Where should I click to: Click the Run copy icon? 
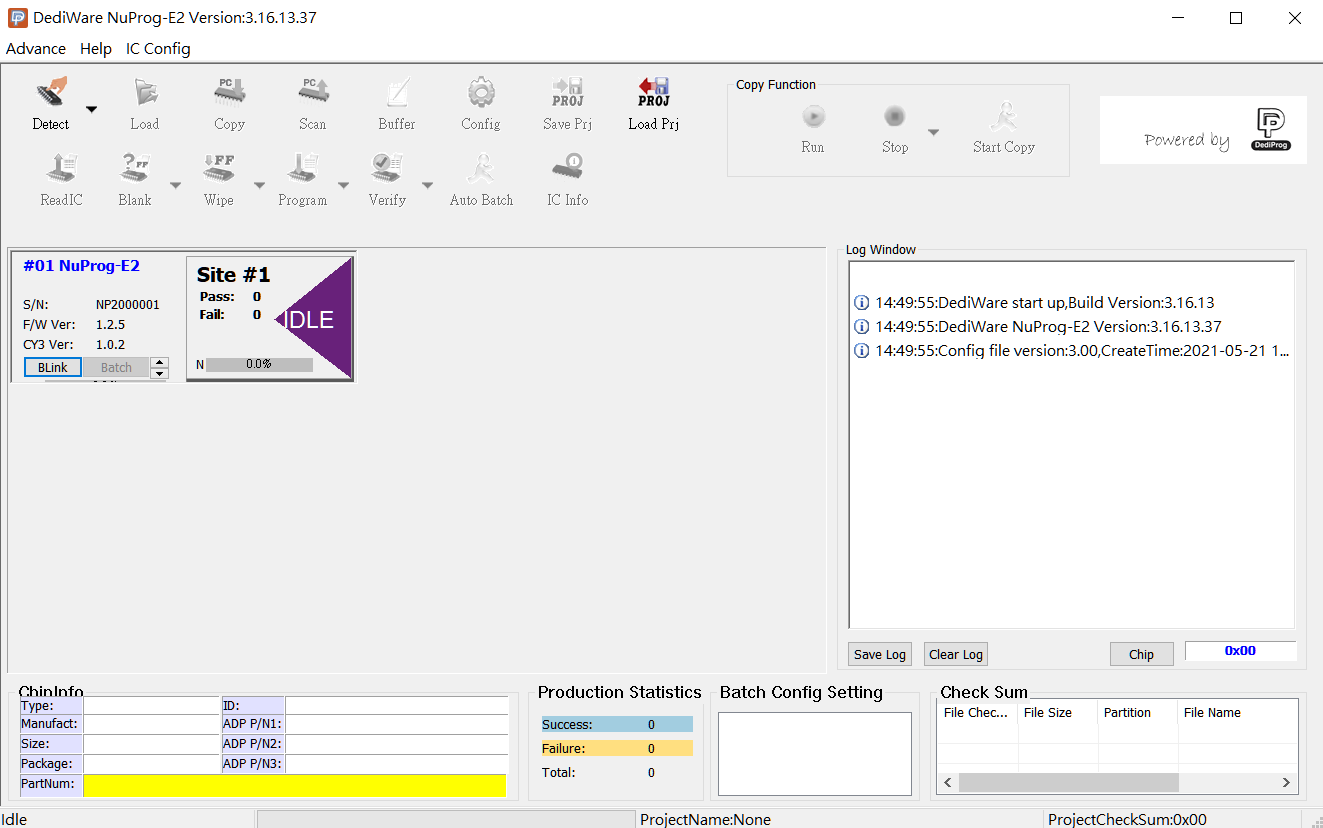coord(813,117)
